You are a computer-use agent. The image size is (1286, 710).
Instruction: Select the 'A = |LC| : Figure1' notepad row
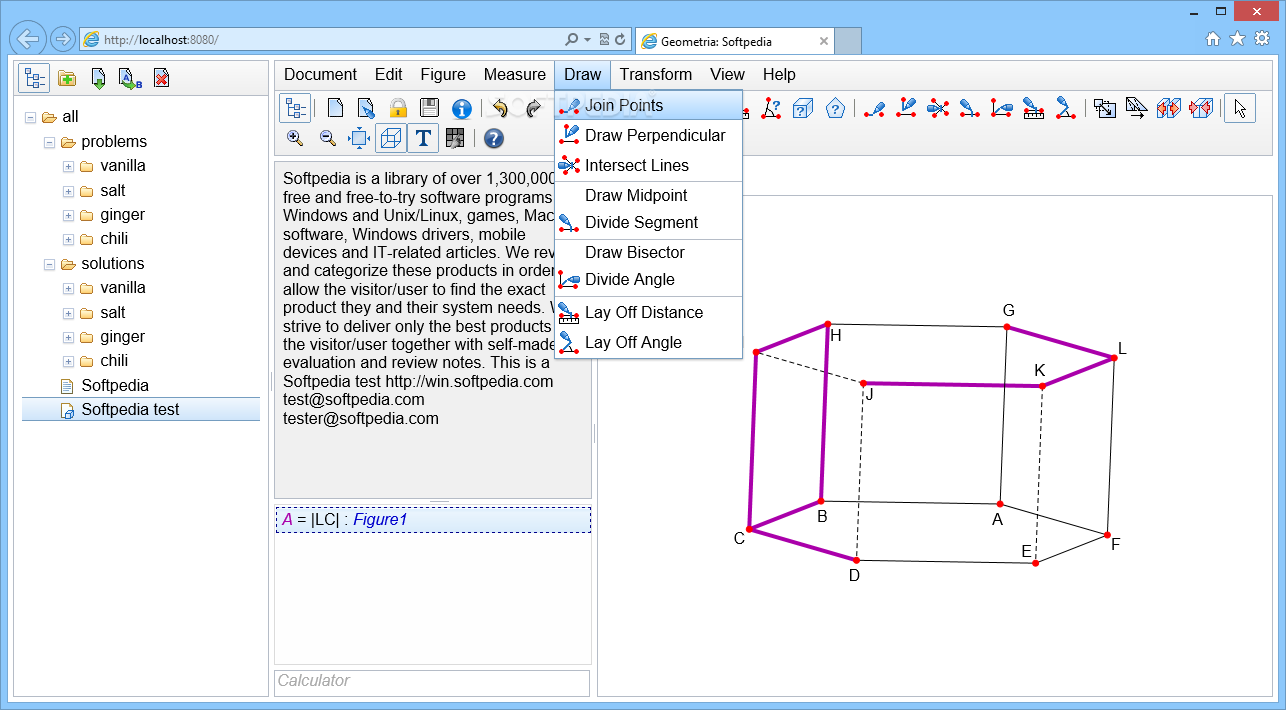[x=433, y=520]
